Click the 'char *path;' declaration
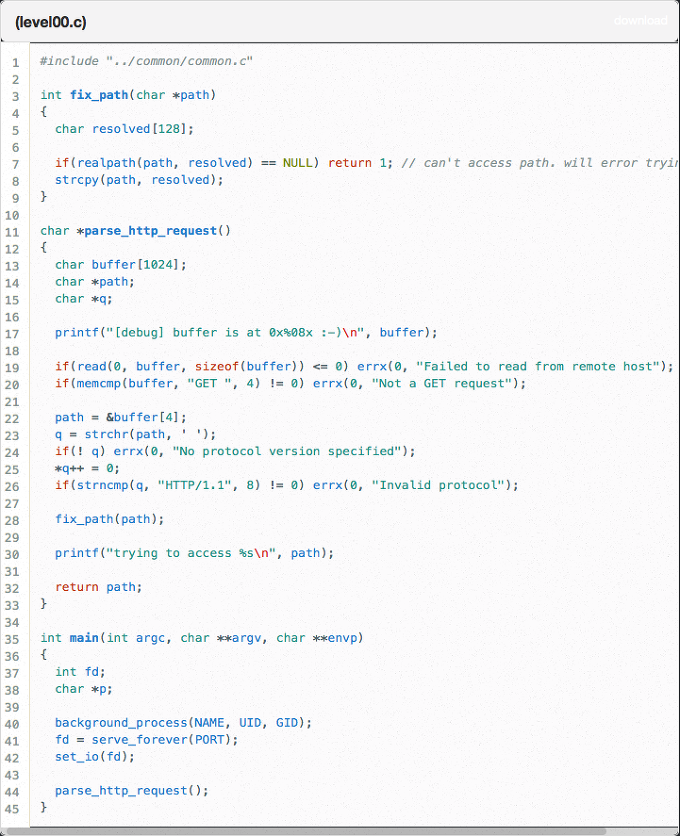The width and height of the screenshot is (680, 836). 95,282
